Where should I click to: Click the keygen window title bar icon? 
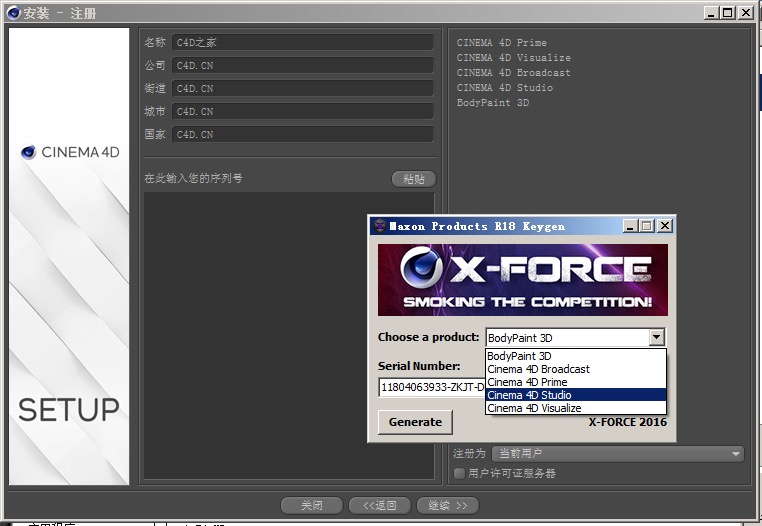(x=380, y=226)
